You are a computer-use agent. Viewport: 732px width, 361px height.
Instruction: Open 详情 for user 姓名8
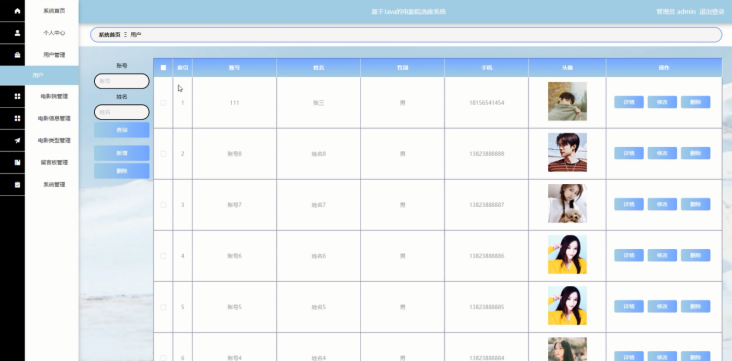(x=629, y=153)
